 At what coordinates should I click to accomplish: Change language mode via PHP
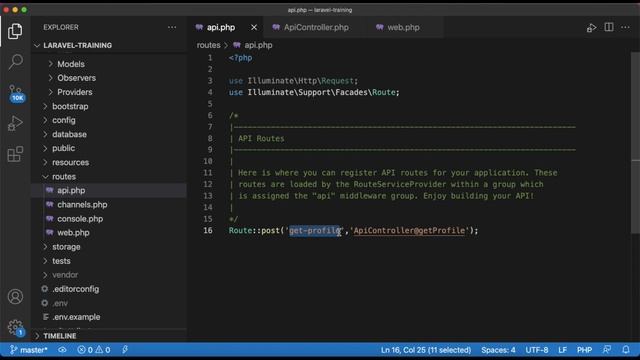pyautogui.click(x=584, y=350)
